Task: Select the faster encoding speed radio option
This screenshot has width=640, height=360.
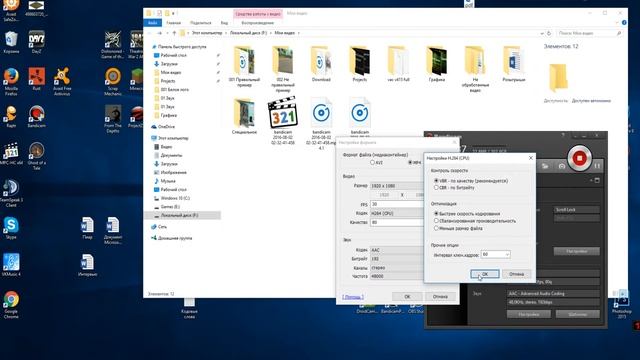Action: click(436, 213)
